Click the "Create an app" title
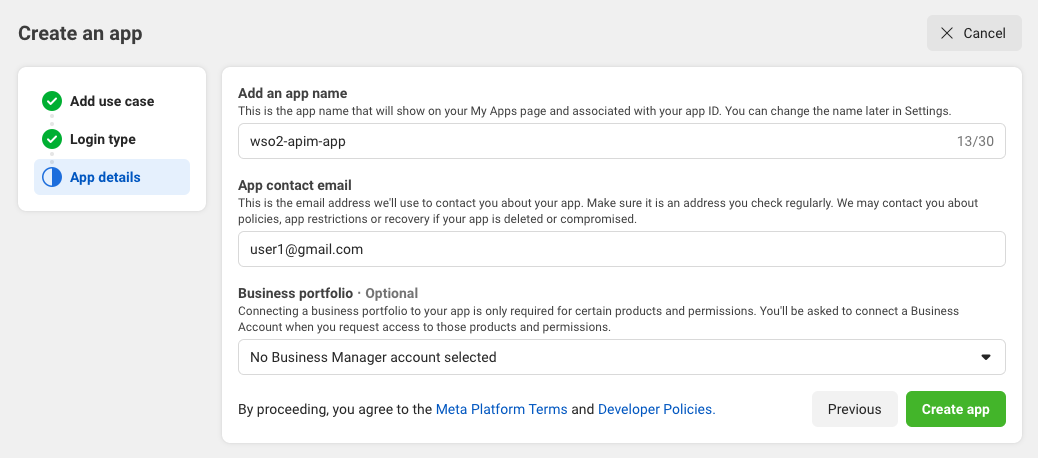This screenshot has height=458, width=1038. pos(80,33)
